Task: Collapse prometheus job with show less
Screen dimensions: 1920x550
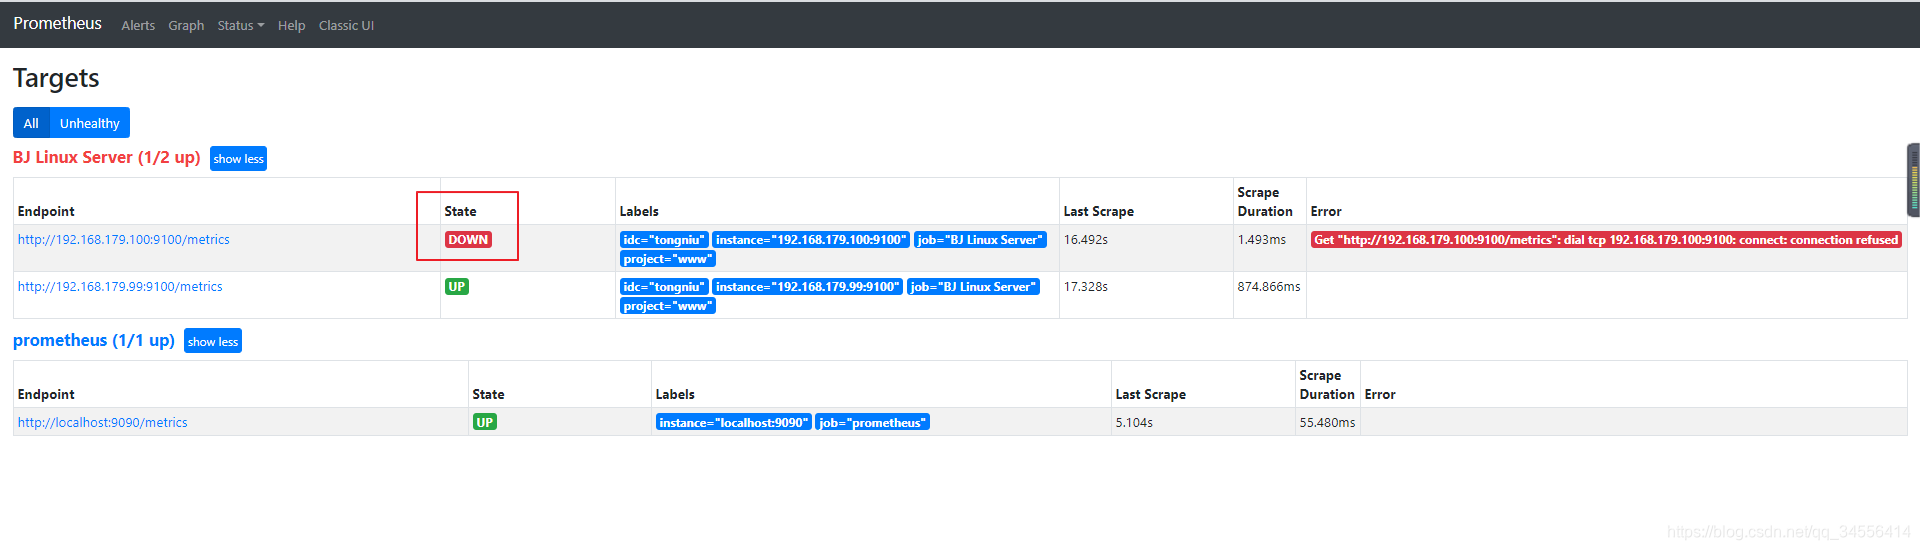Action: (x=213, y=342)
